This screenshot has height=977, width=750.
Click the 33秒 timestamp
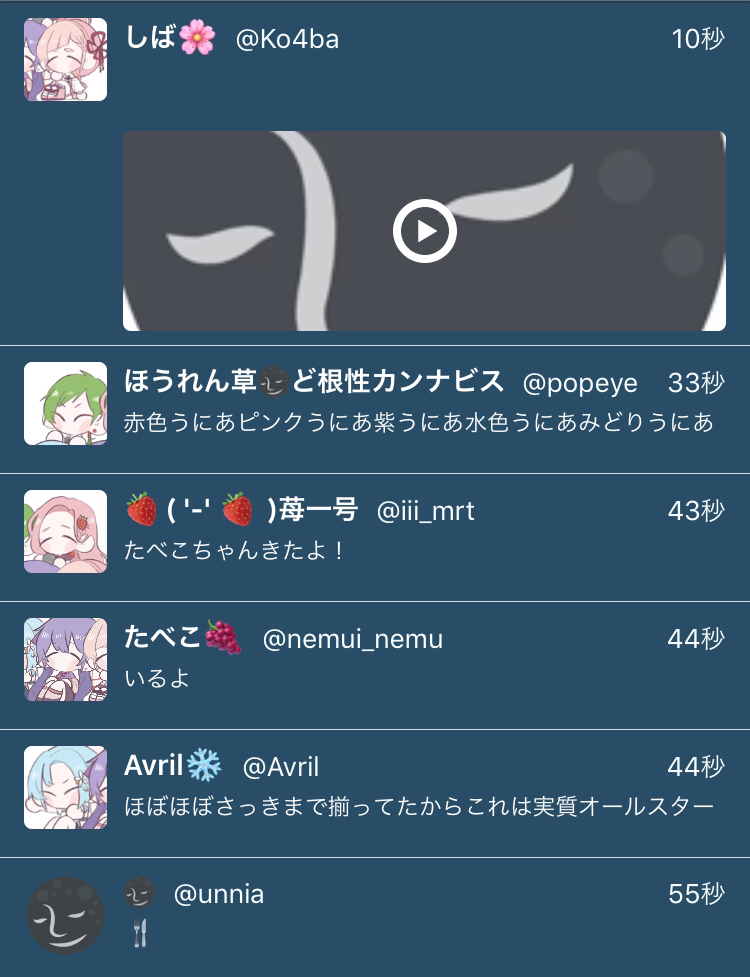[x=696, y=383]
